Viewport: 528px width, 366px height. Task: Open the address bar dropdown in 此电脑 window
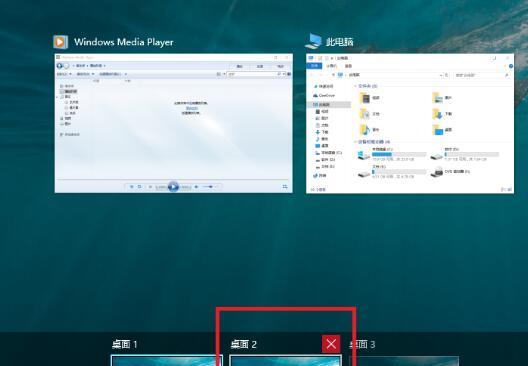(441, 75)
